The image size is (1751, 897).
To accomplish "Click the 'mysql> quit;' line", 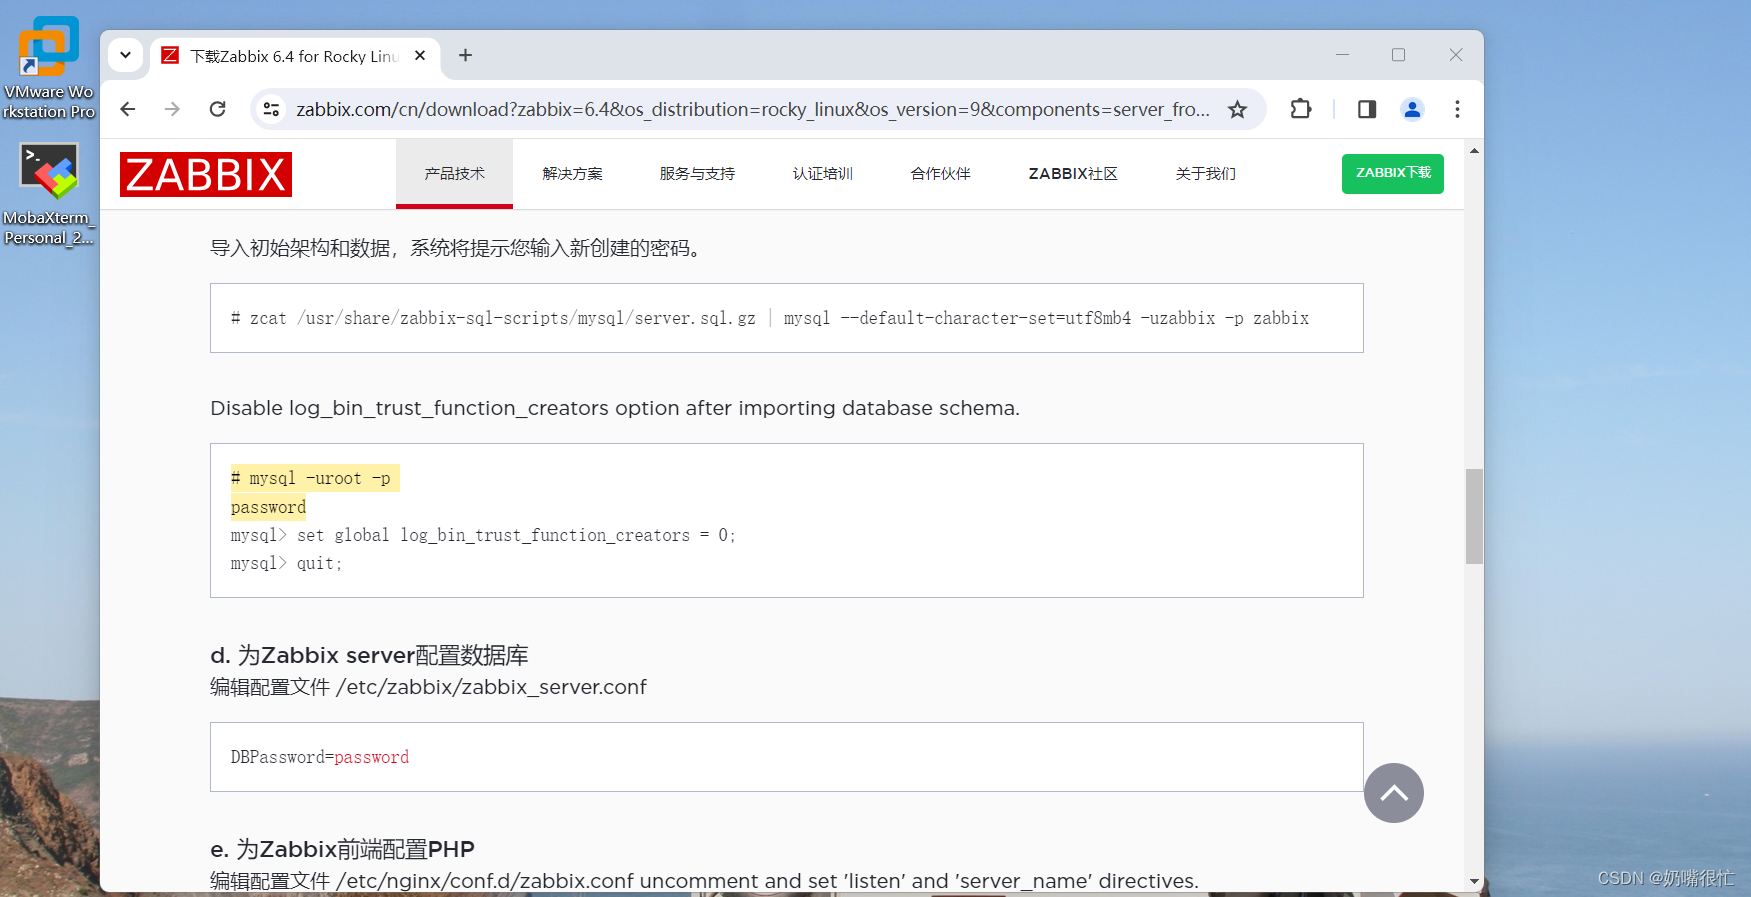I will pyautogui.click(x=286, y=563).
